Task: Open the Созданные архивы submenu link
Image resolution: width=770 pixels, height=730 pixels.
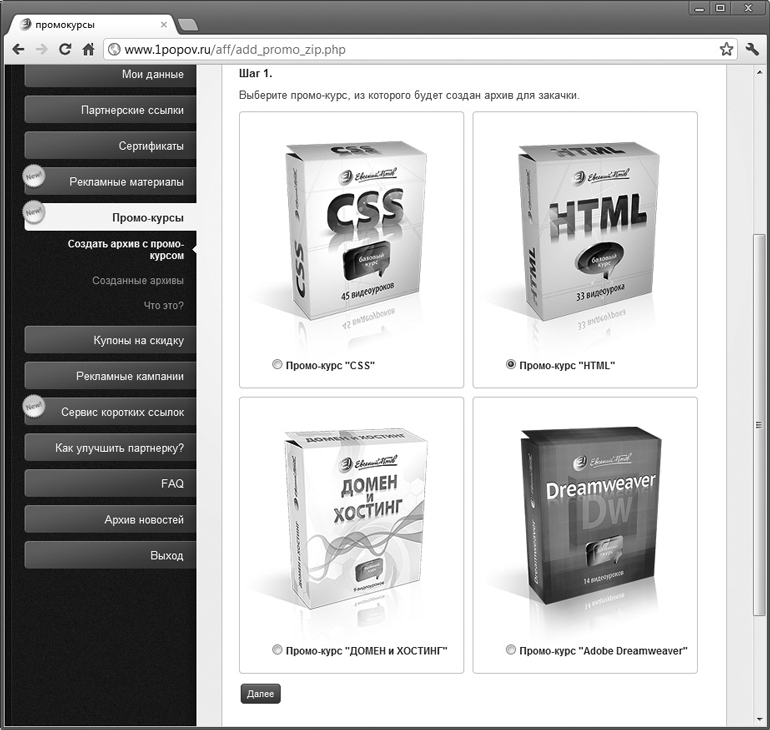Action: click(x=138, y=280)
